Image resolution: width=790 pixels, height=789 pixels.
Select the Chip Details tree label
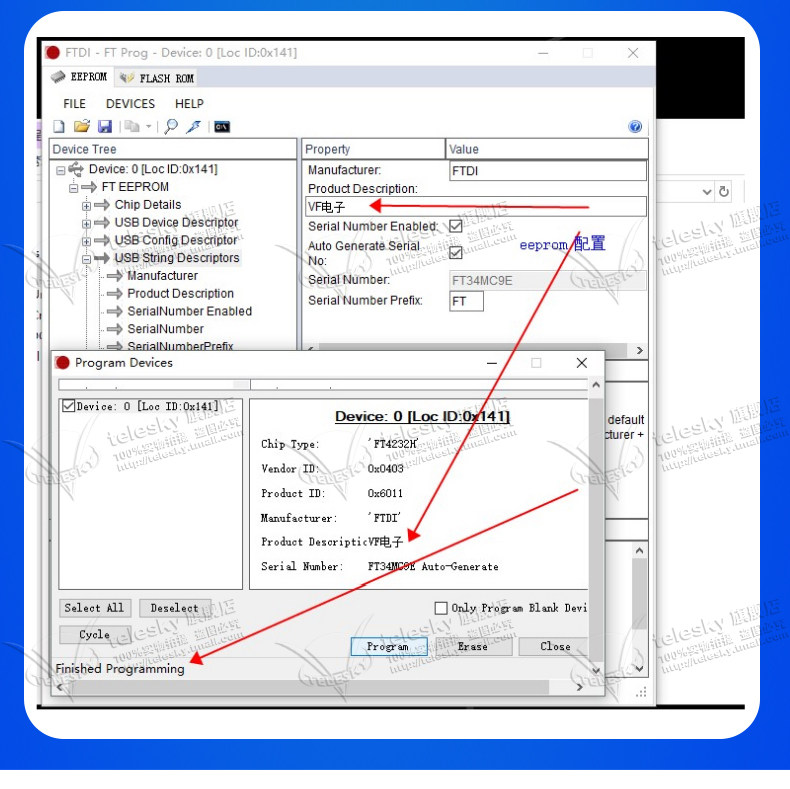pyautogui.click(x=148, y=205)
